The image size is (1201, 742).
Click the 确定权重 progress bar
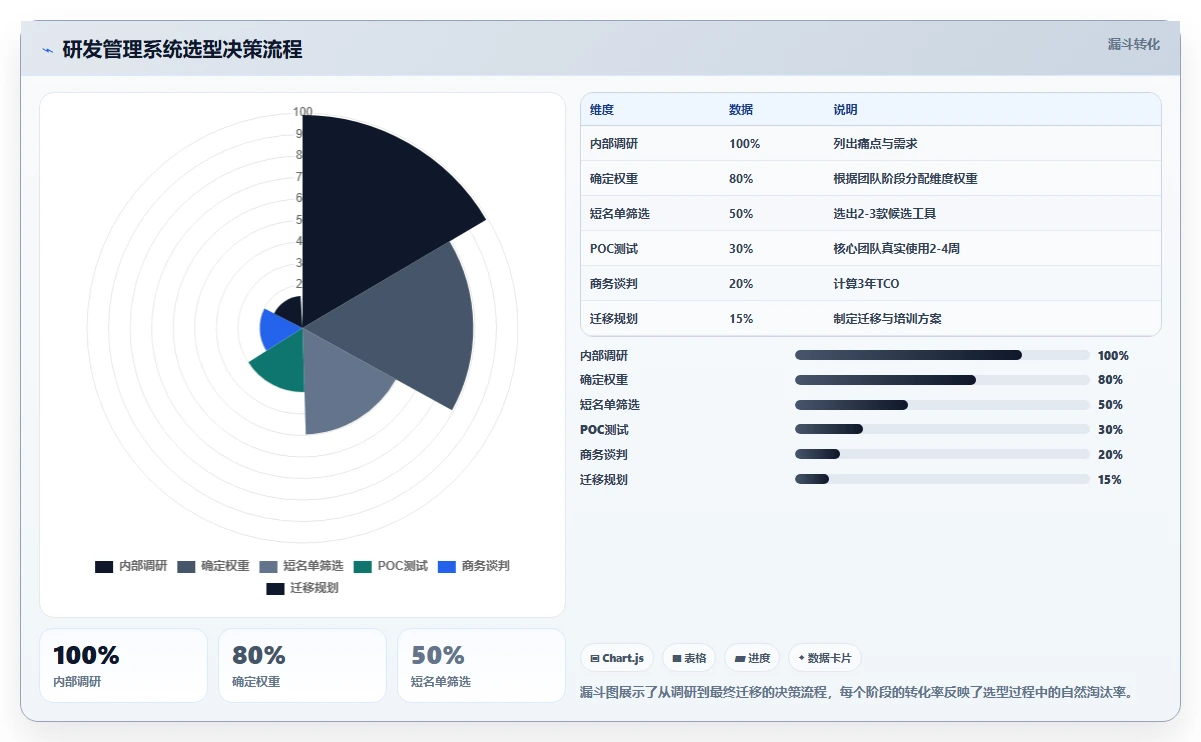[x=942, y=380]
